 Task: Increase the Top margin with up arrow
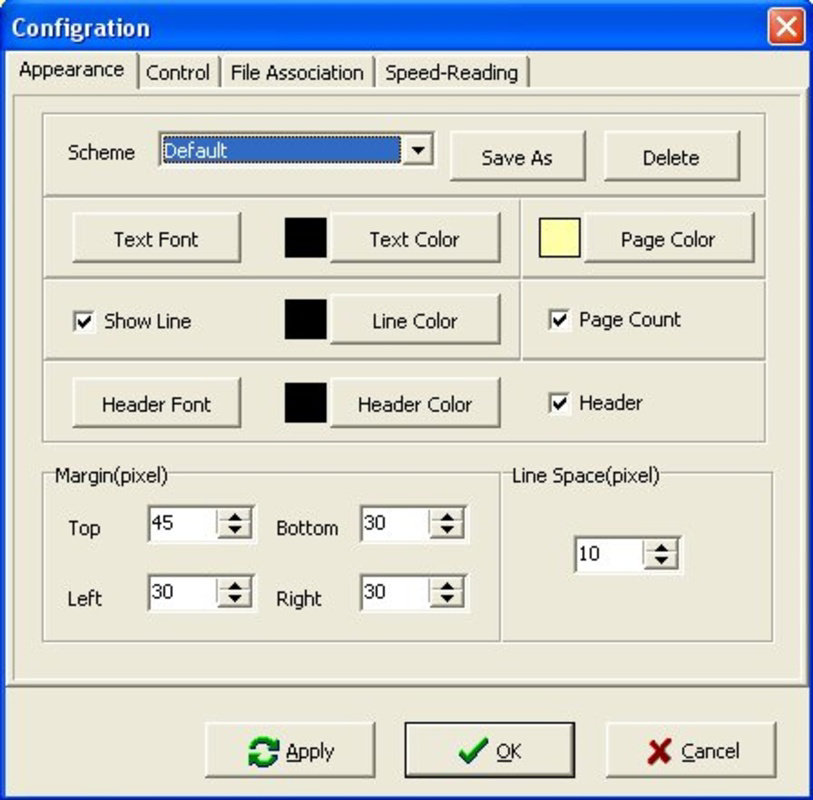point(235,516)
